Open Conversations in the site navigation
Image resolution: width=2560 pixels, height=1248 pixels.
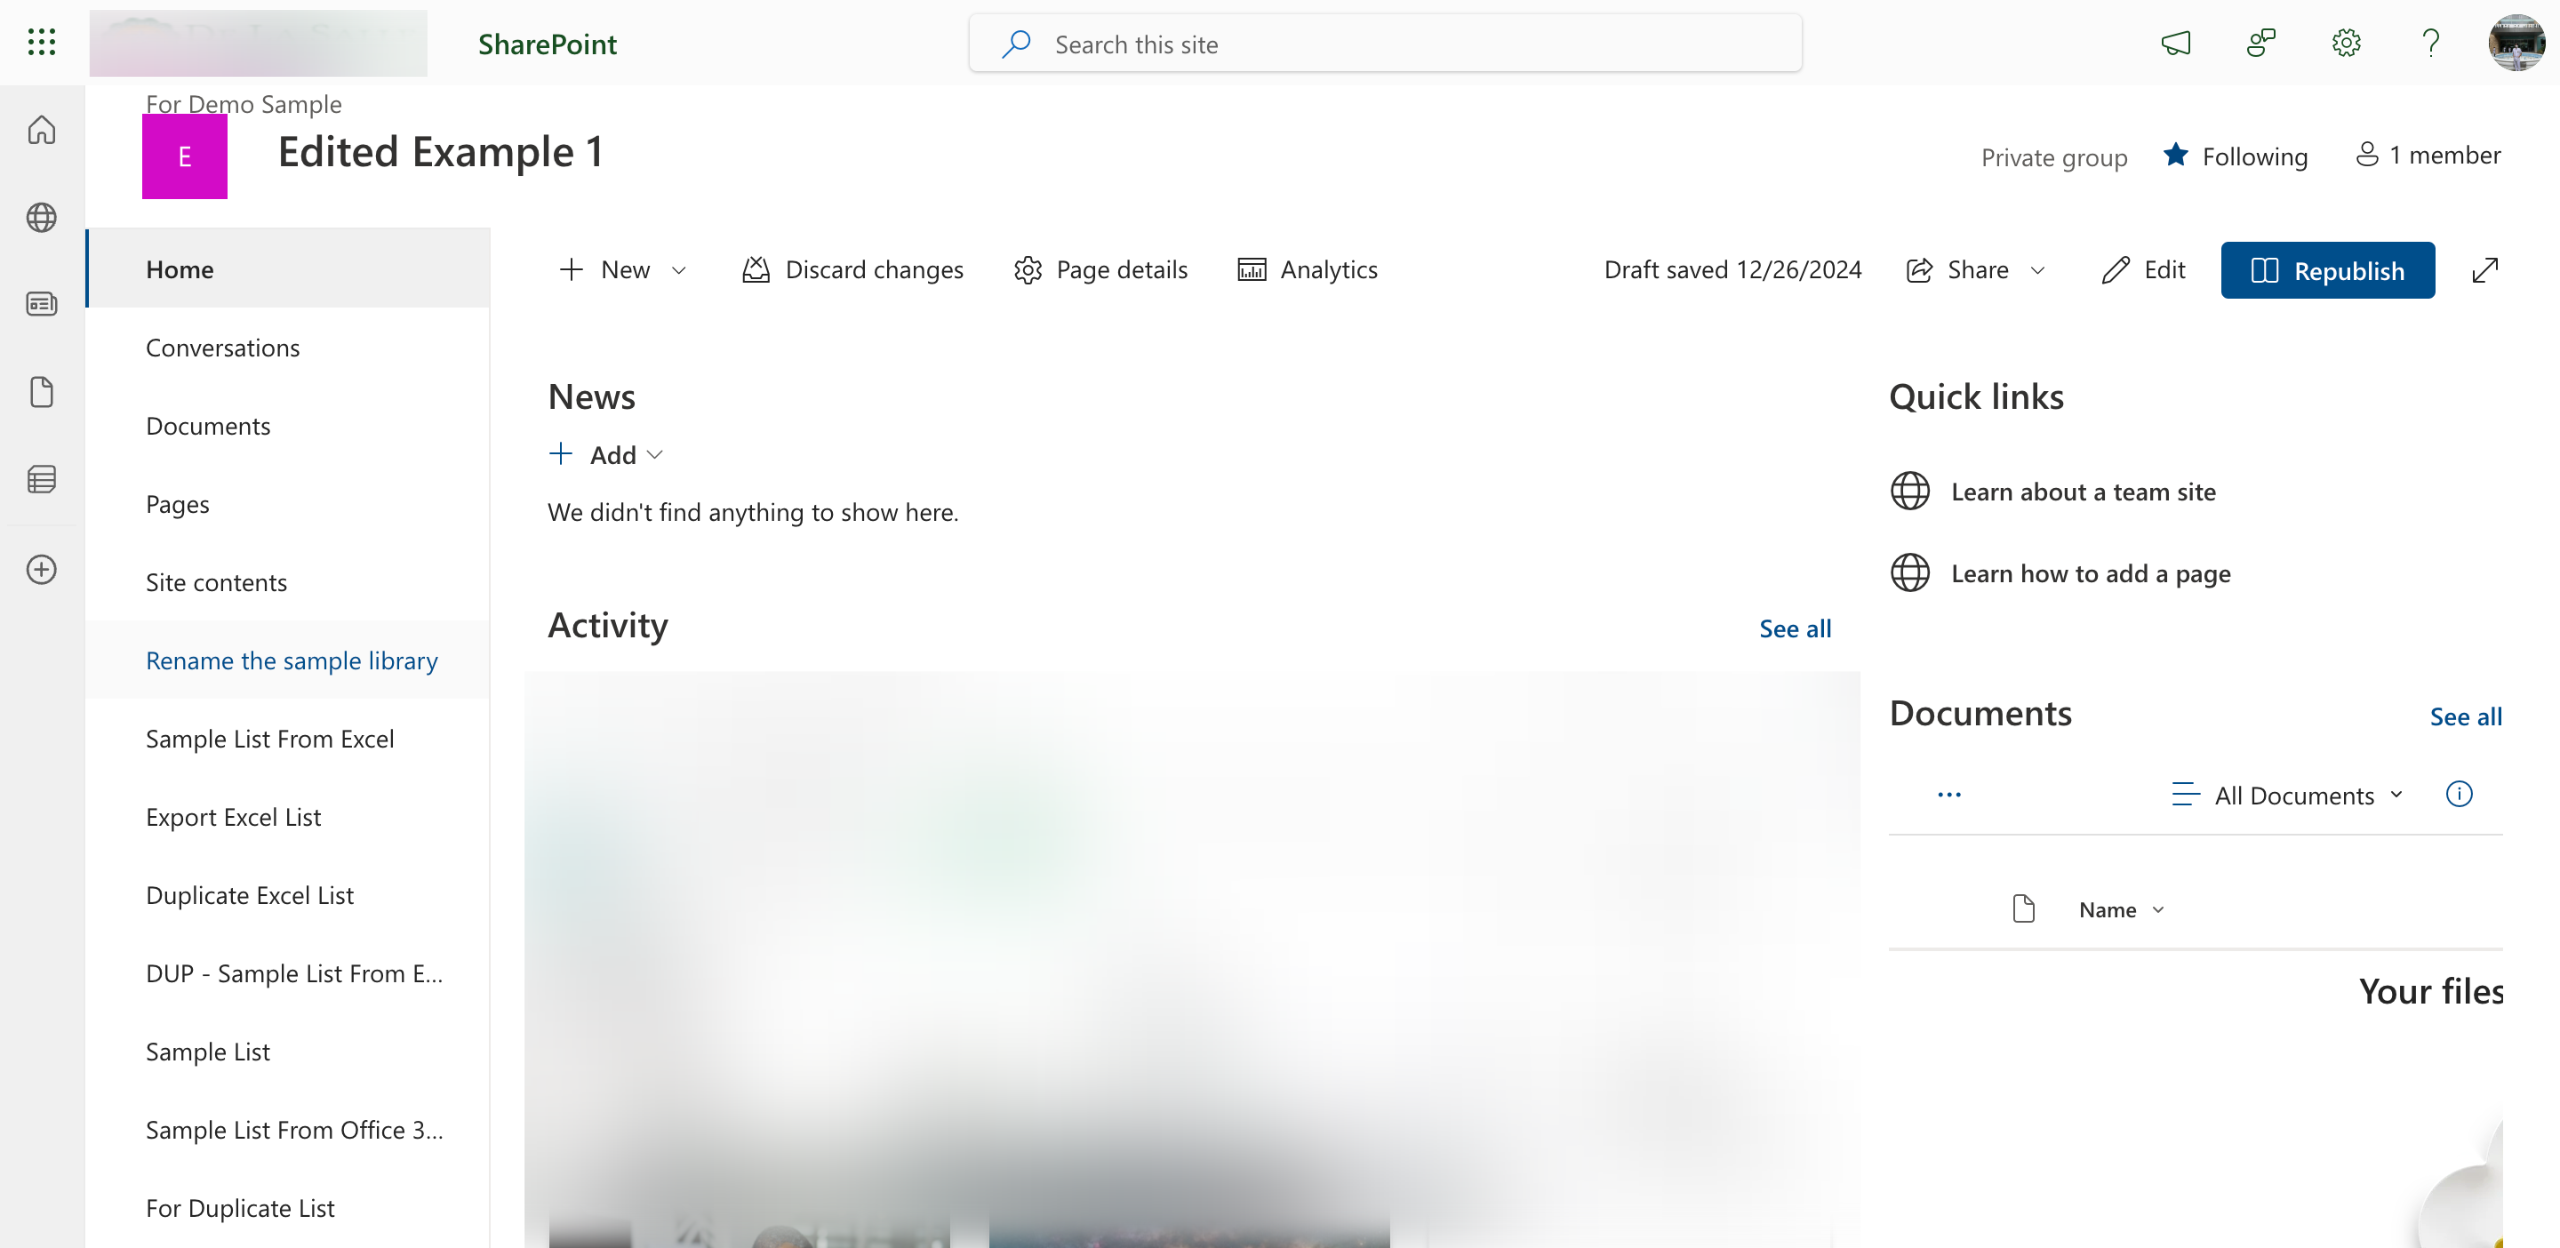coord(223,348)
